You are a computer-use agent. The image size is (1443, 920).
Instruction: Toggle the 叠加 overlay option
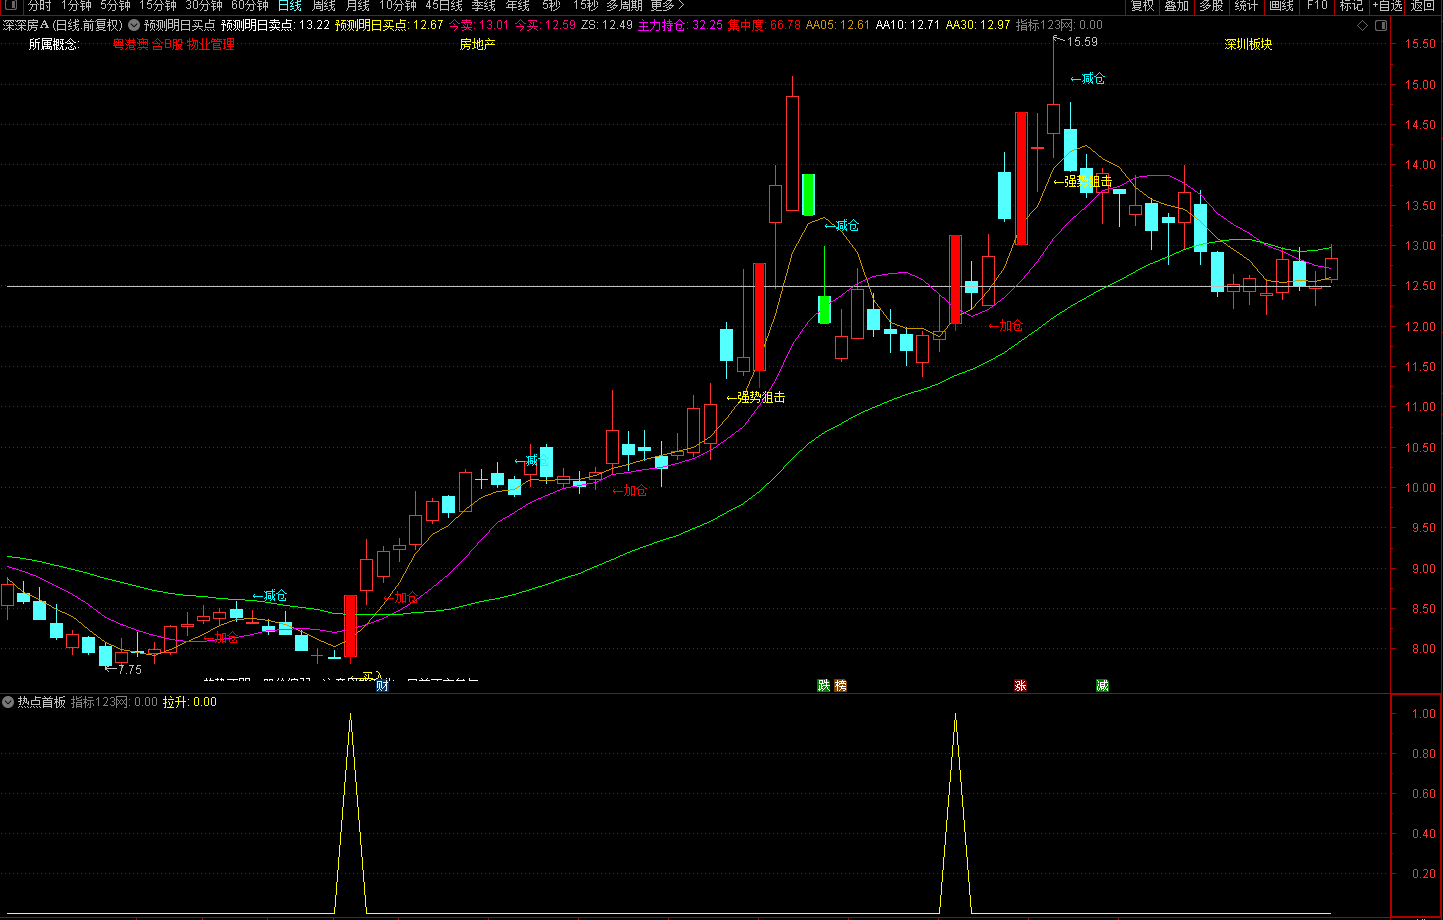[x=1177, y=6]
